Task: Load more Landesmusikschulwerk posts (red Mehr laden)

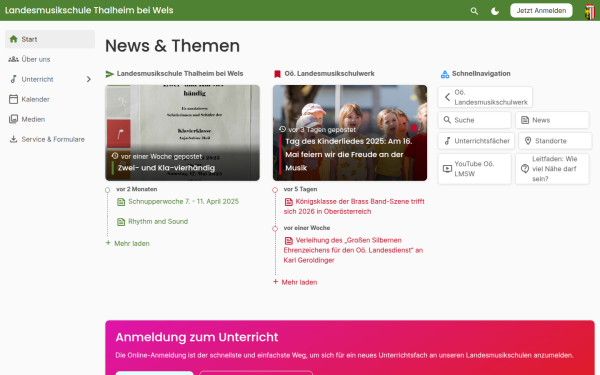Action: (x=295, y=282)
